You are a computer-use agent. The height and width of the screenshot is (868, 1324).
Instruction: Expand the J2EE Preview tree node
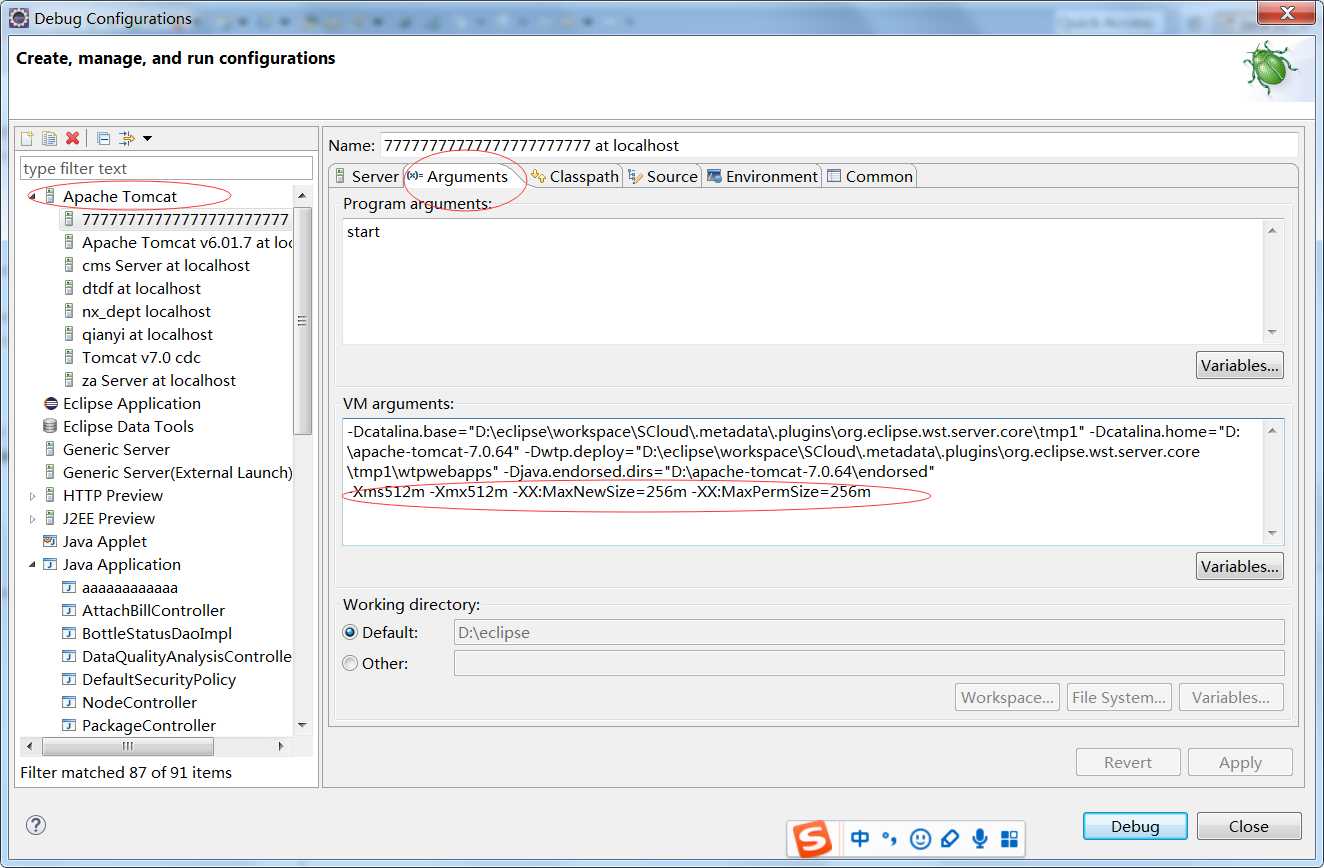point(32,519)
